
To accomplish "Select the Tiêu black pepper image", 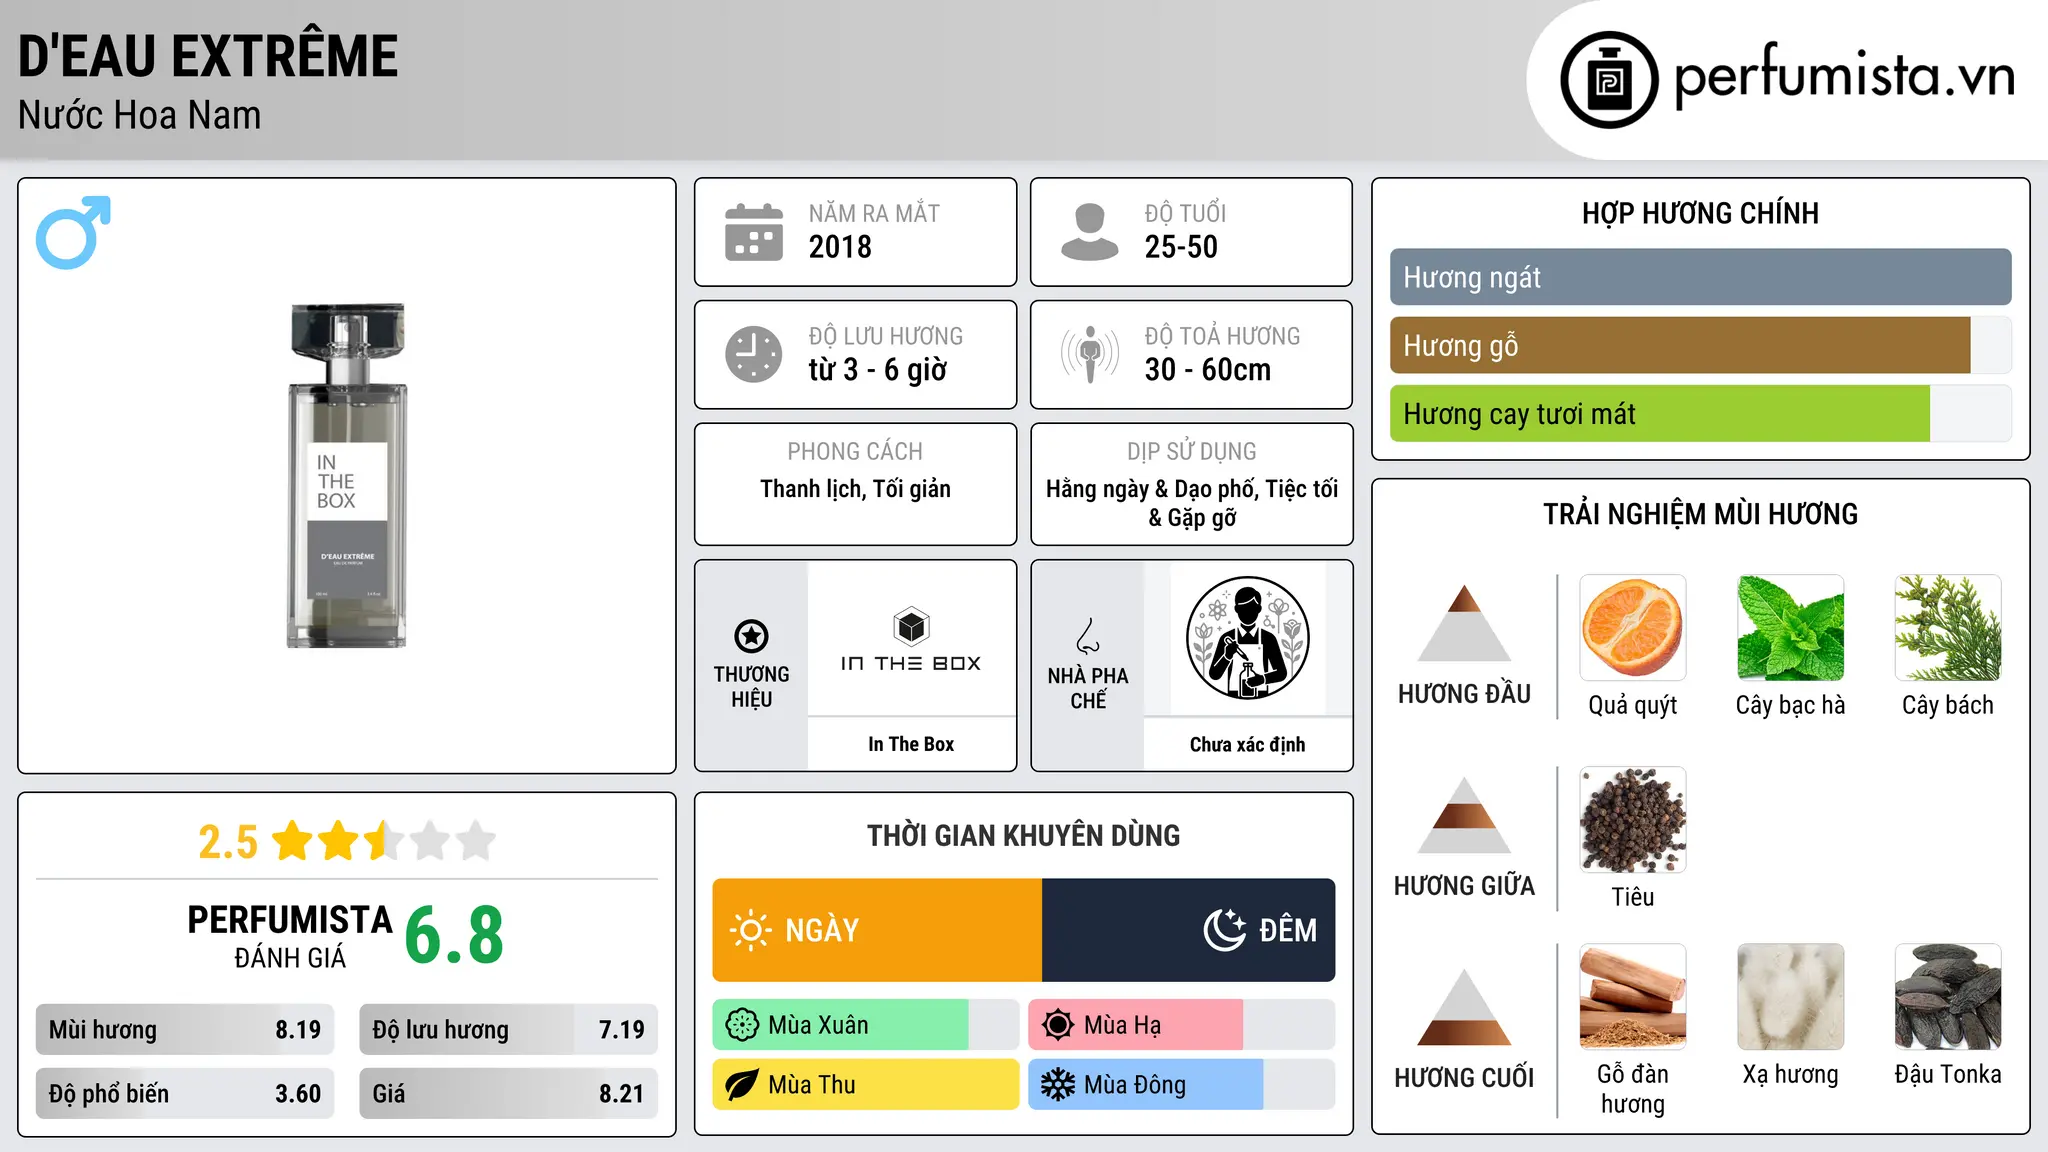I will 1633,820.
